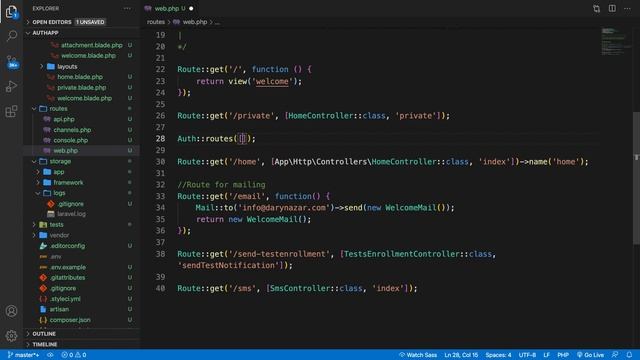Click routes in the breadcrumb
This screenshot has width=640, height=360.
[x=156, y=22]
